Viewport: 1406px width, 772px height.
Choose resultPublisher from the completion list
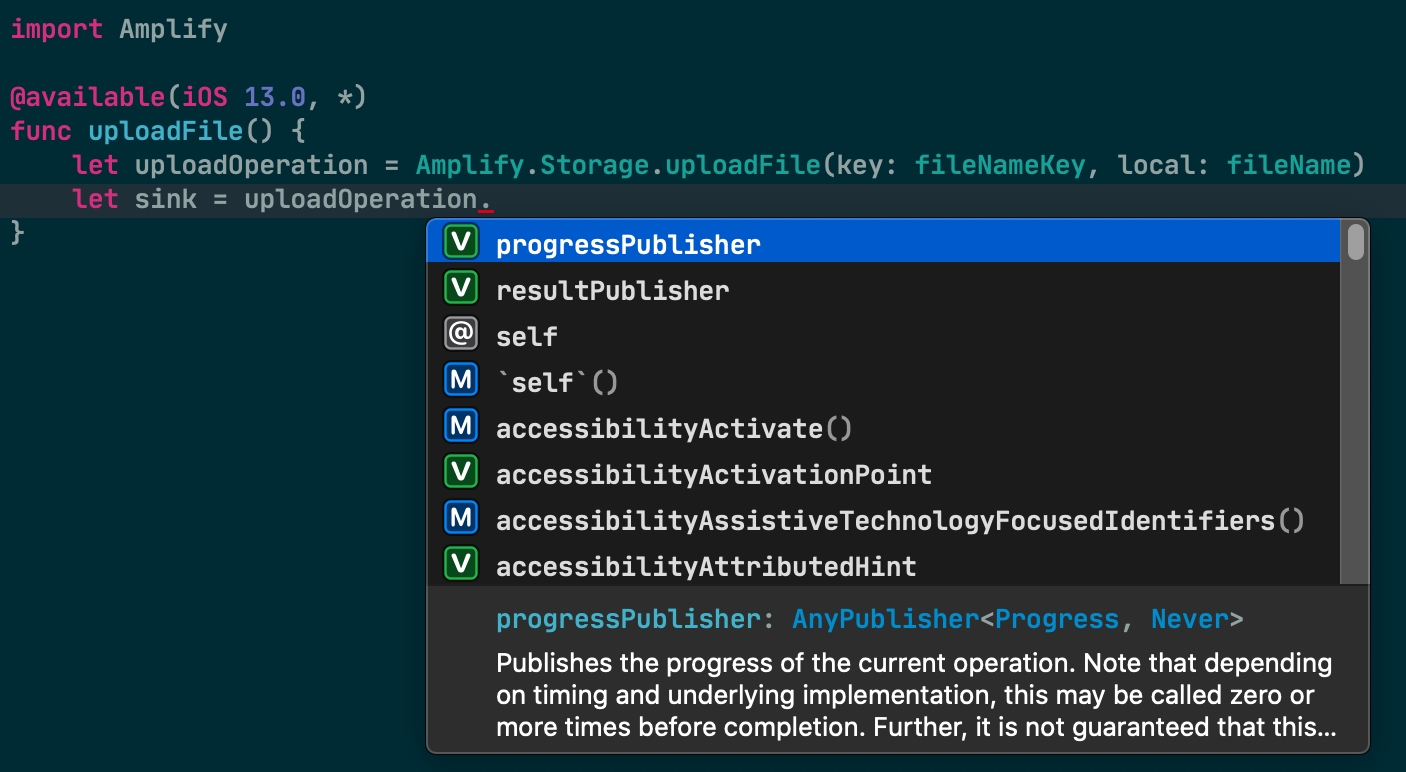pyautogui.click(x=883, y=290)
